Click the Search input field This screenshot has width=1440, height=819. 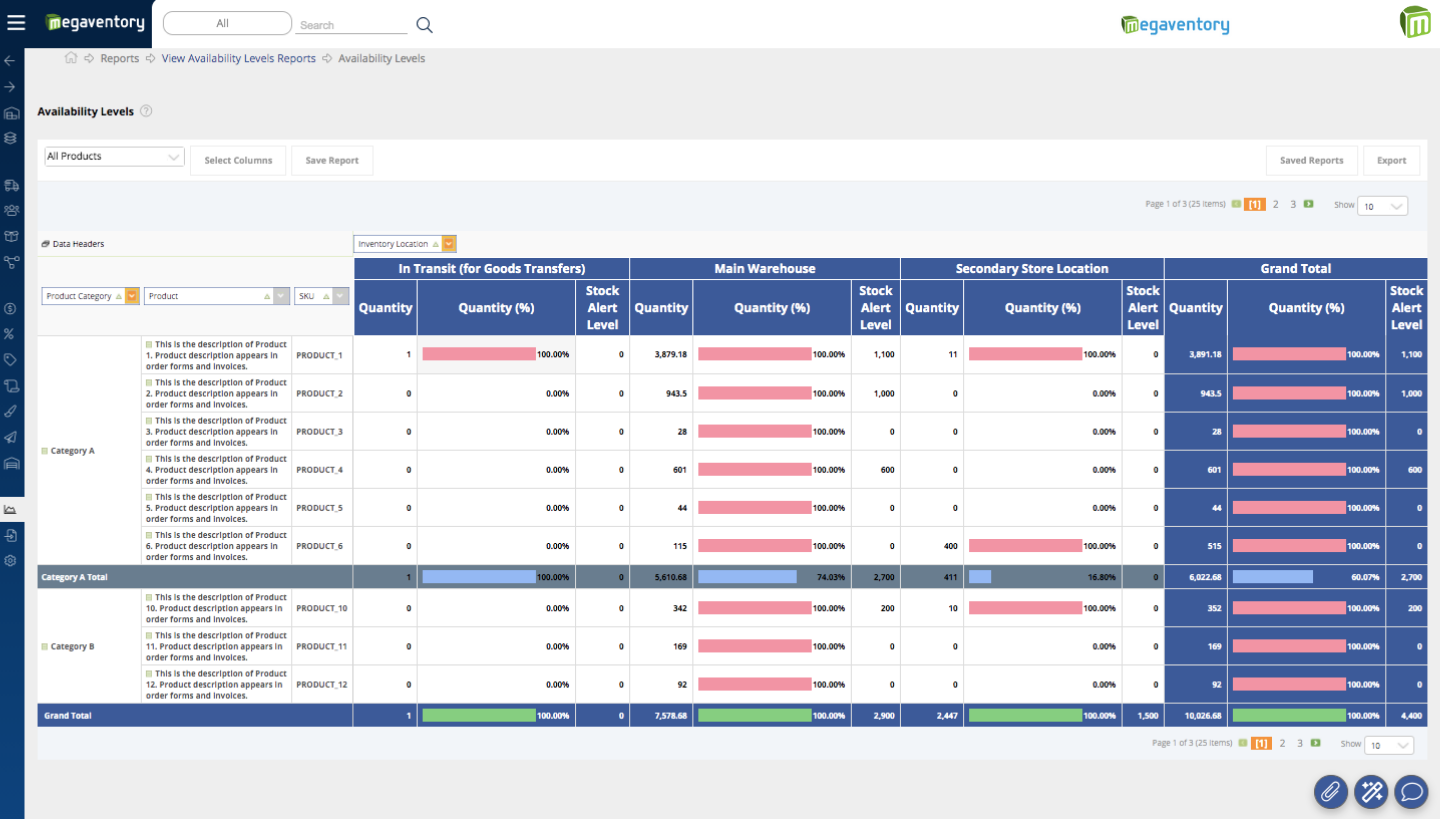point(353,25)
